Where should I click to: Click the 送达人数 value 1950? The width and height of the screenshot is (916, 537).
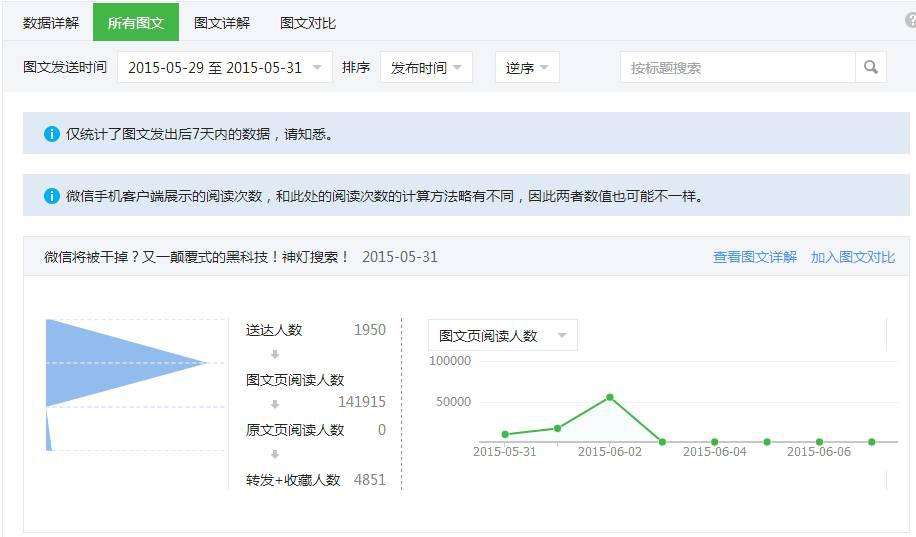[x=370, y=330]
